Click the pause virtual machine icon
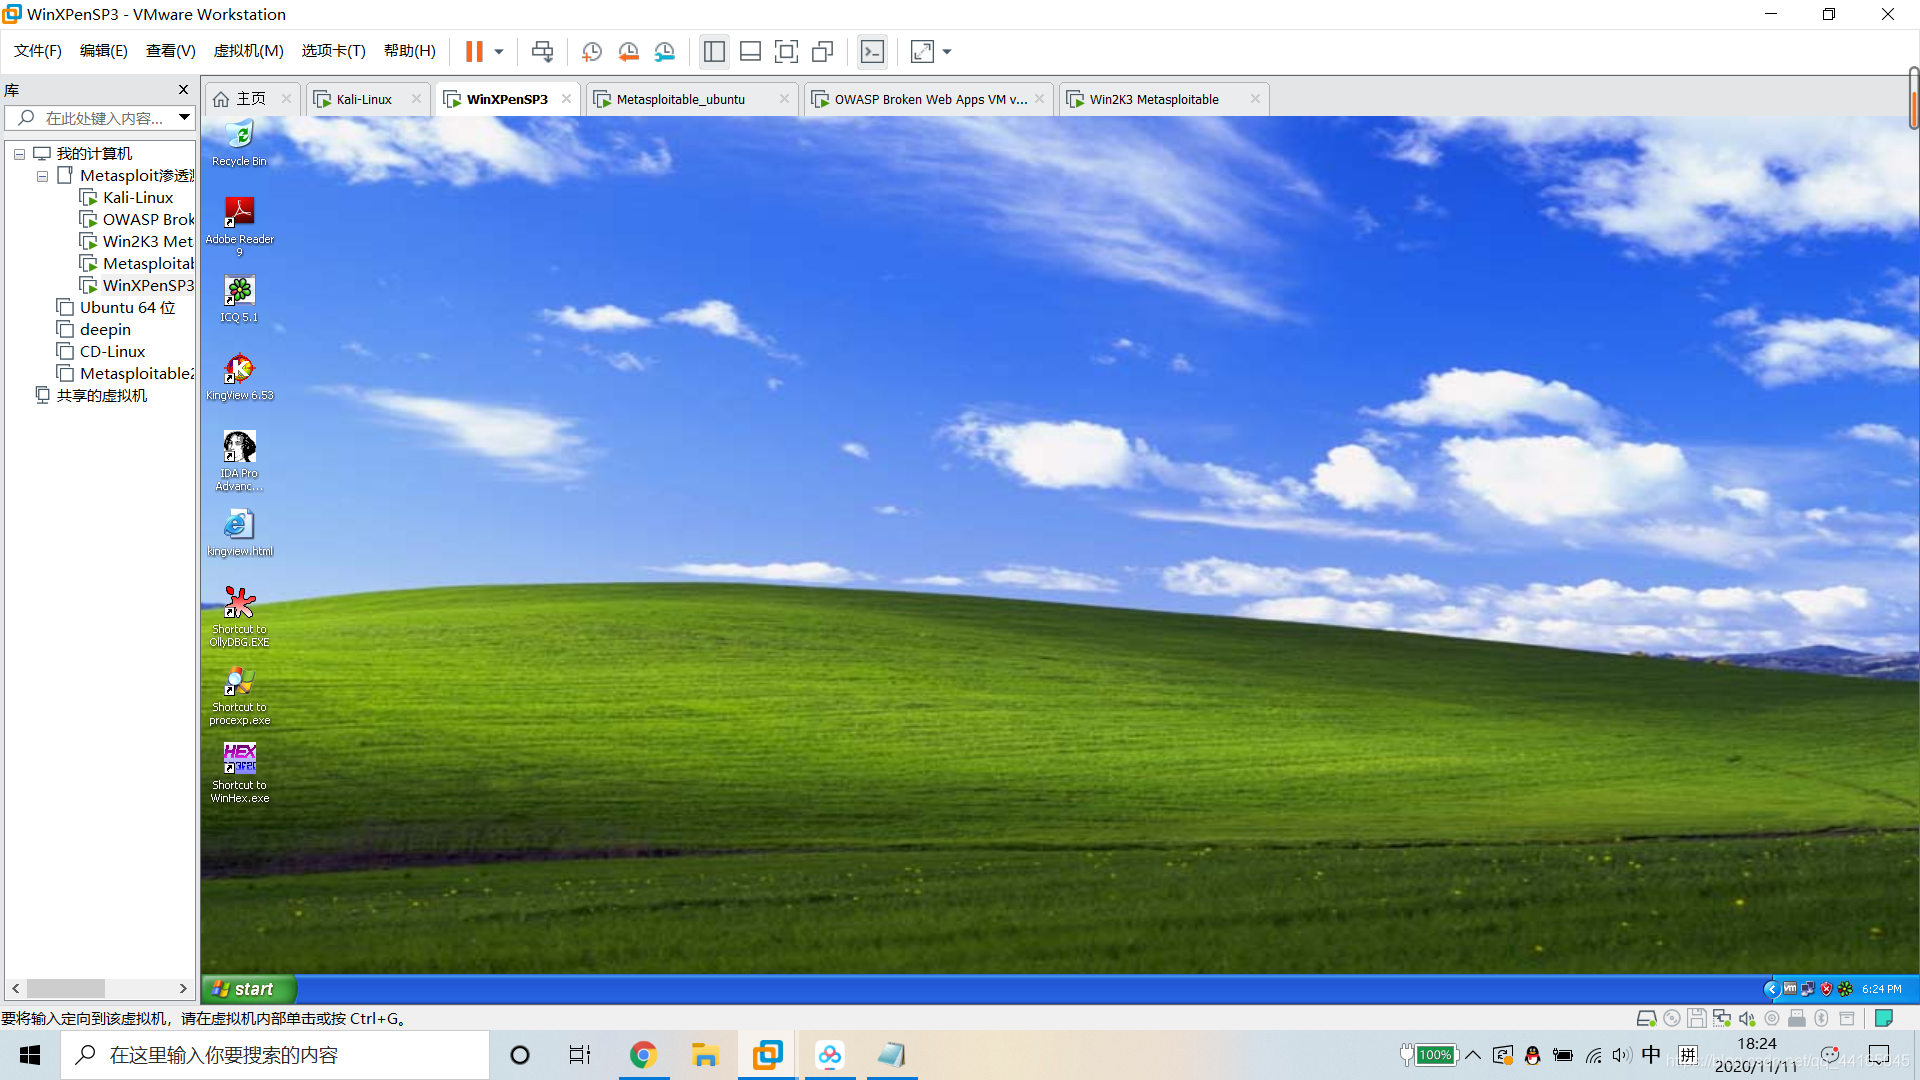This screenshot has height=1080, width=1920. click(x=474, y=51)
